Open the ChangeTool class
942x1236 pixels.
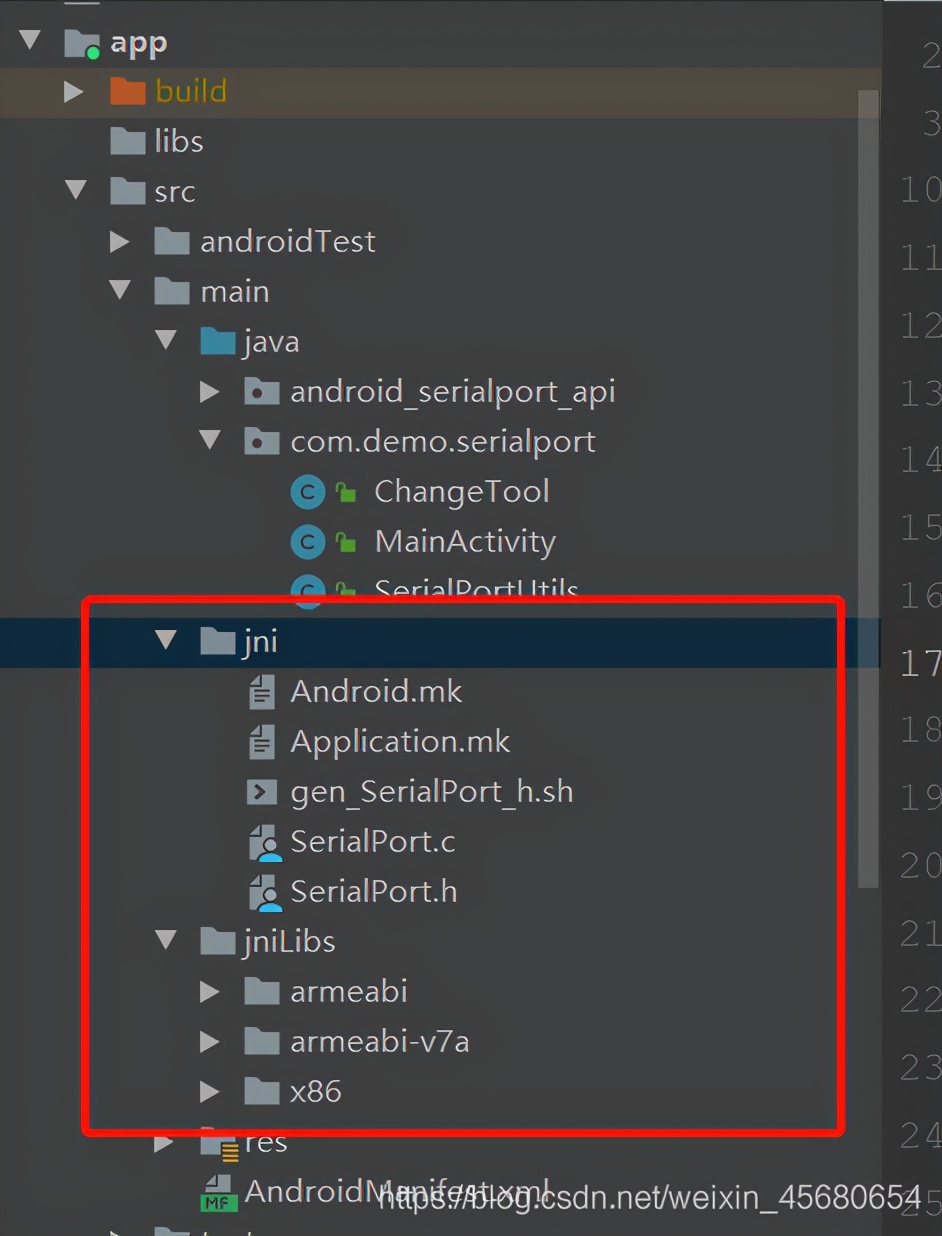pos(462,491)
